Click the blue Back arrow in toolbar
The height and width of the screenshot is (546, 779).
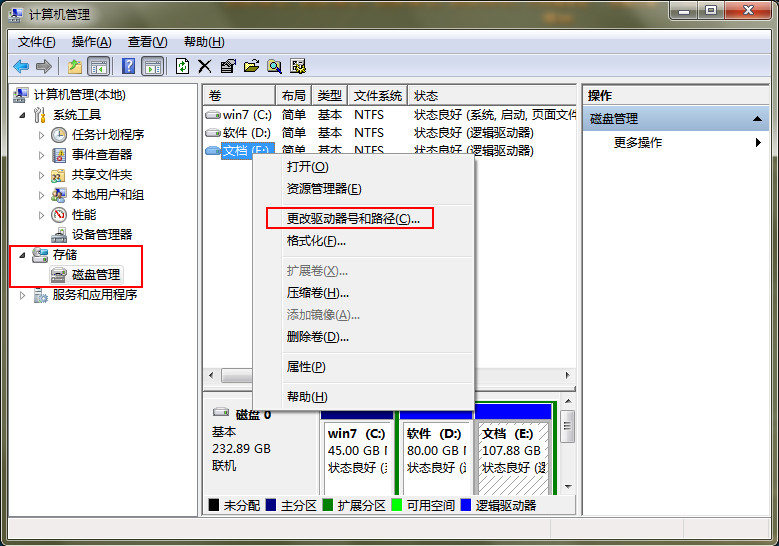[x=21, y=66]
